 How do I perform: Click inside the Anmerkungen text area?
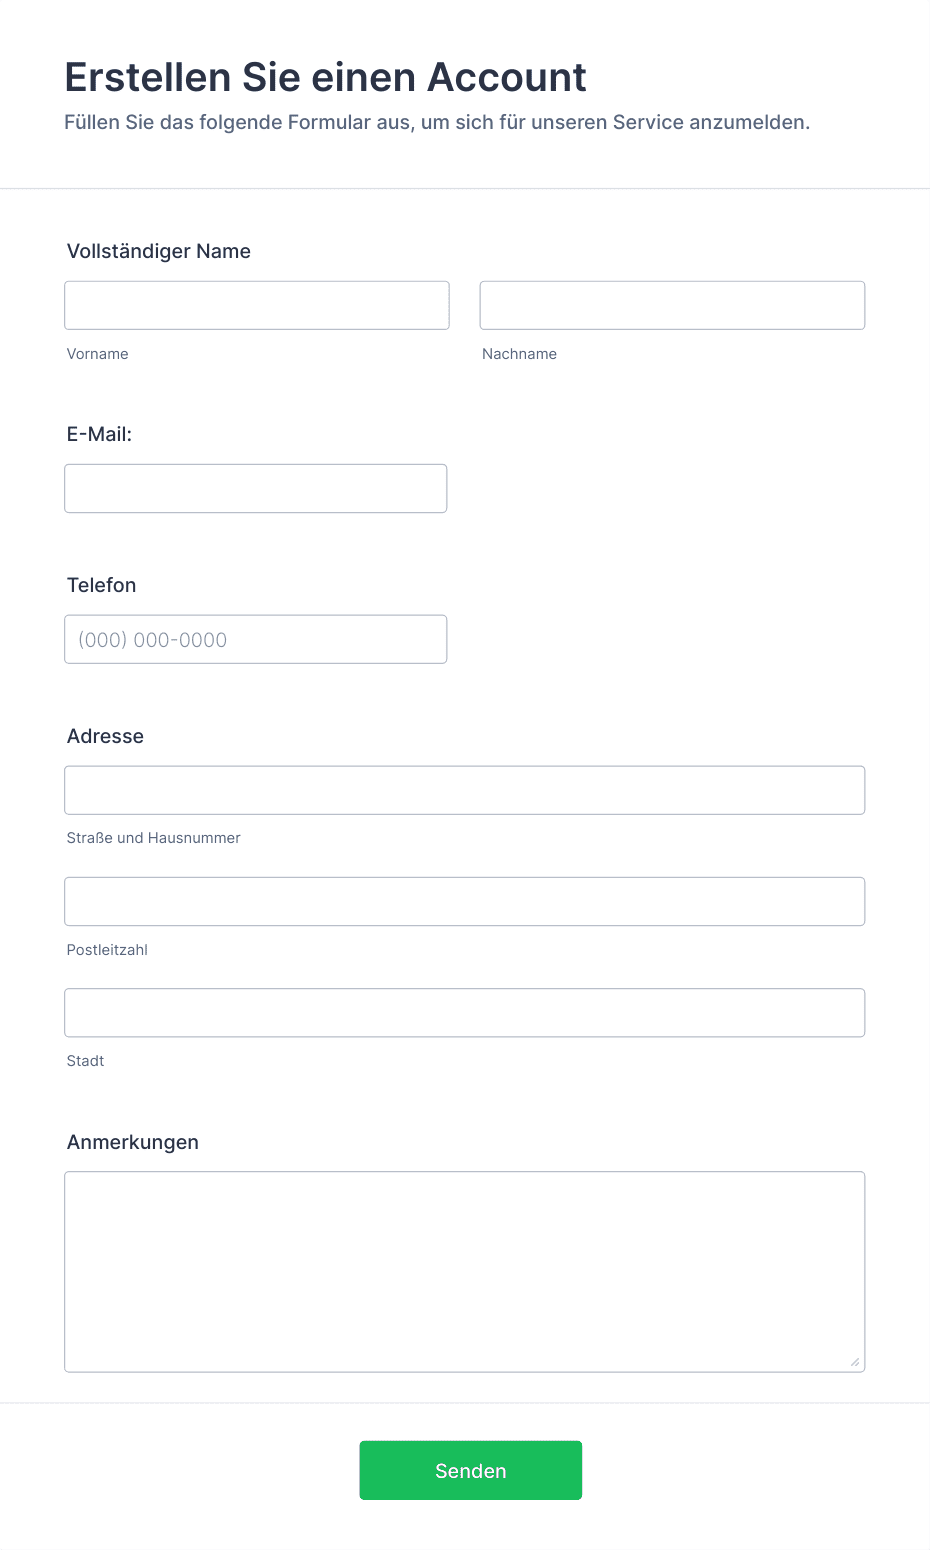[465, 1272]
